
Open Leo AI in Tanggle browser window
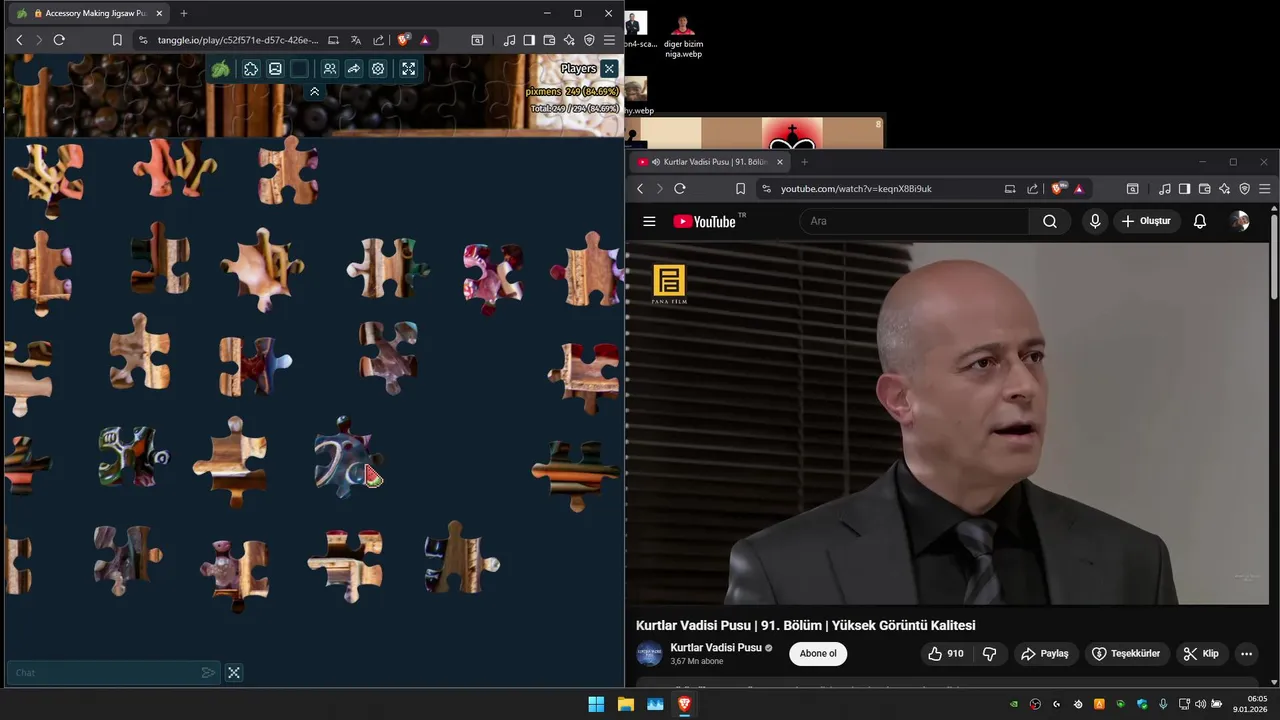tap(569, 40)
